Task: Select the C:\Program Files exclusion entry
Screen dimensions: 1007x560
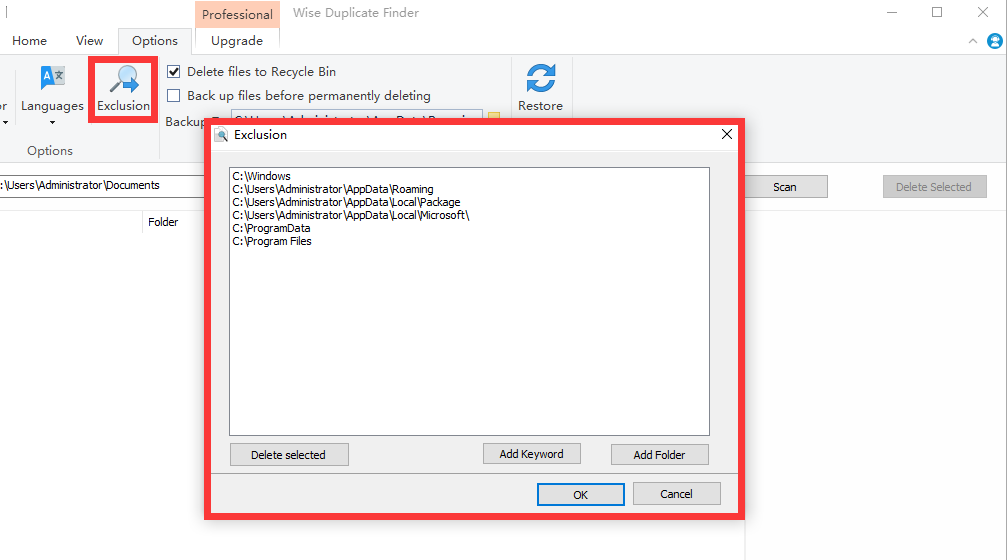Action: [x=272, y=241]
